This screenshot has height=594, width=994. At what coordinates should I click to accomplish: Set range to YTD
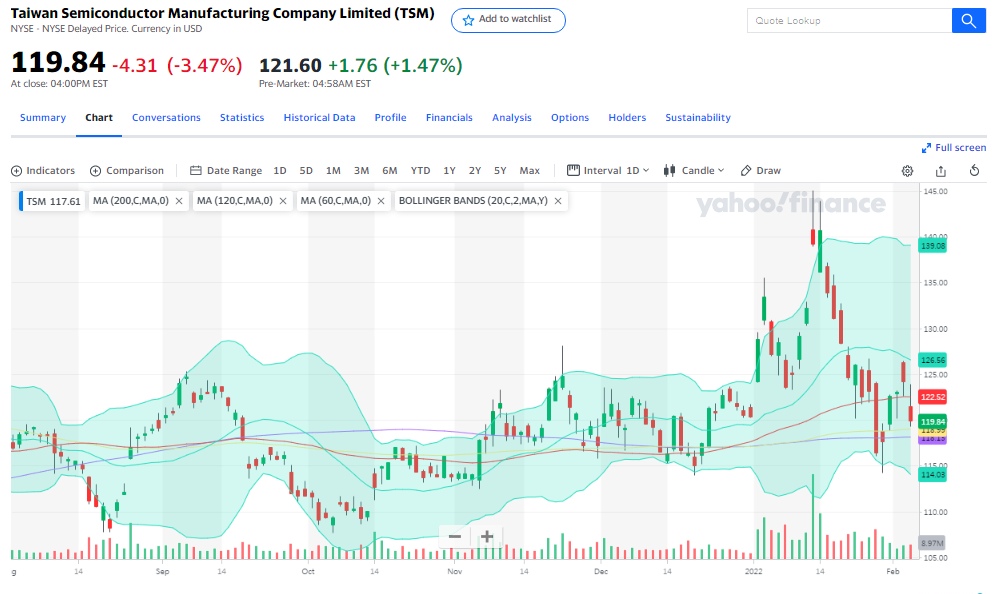coord(420,171)
